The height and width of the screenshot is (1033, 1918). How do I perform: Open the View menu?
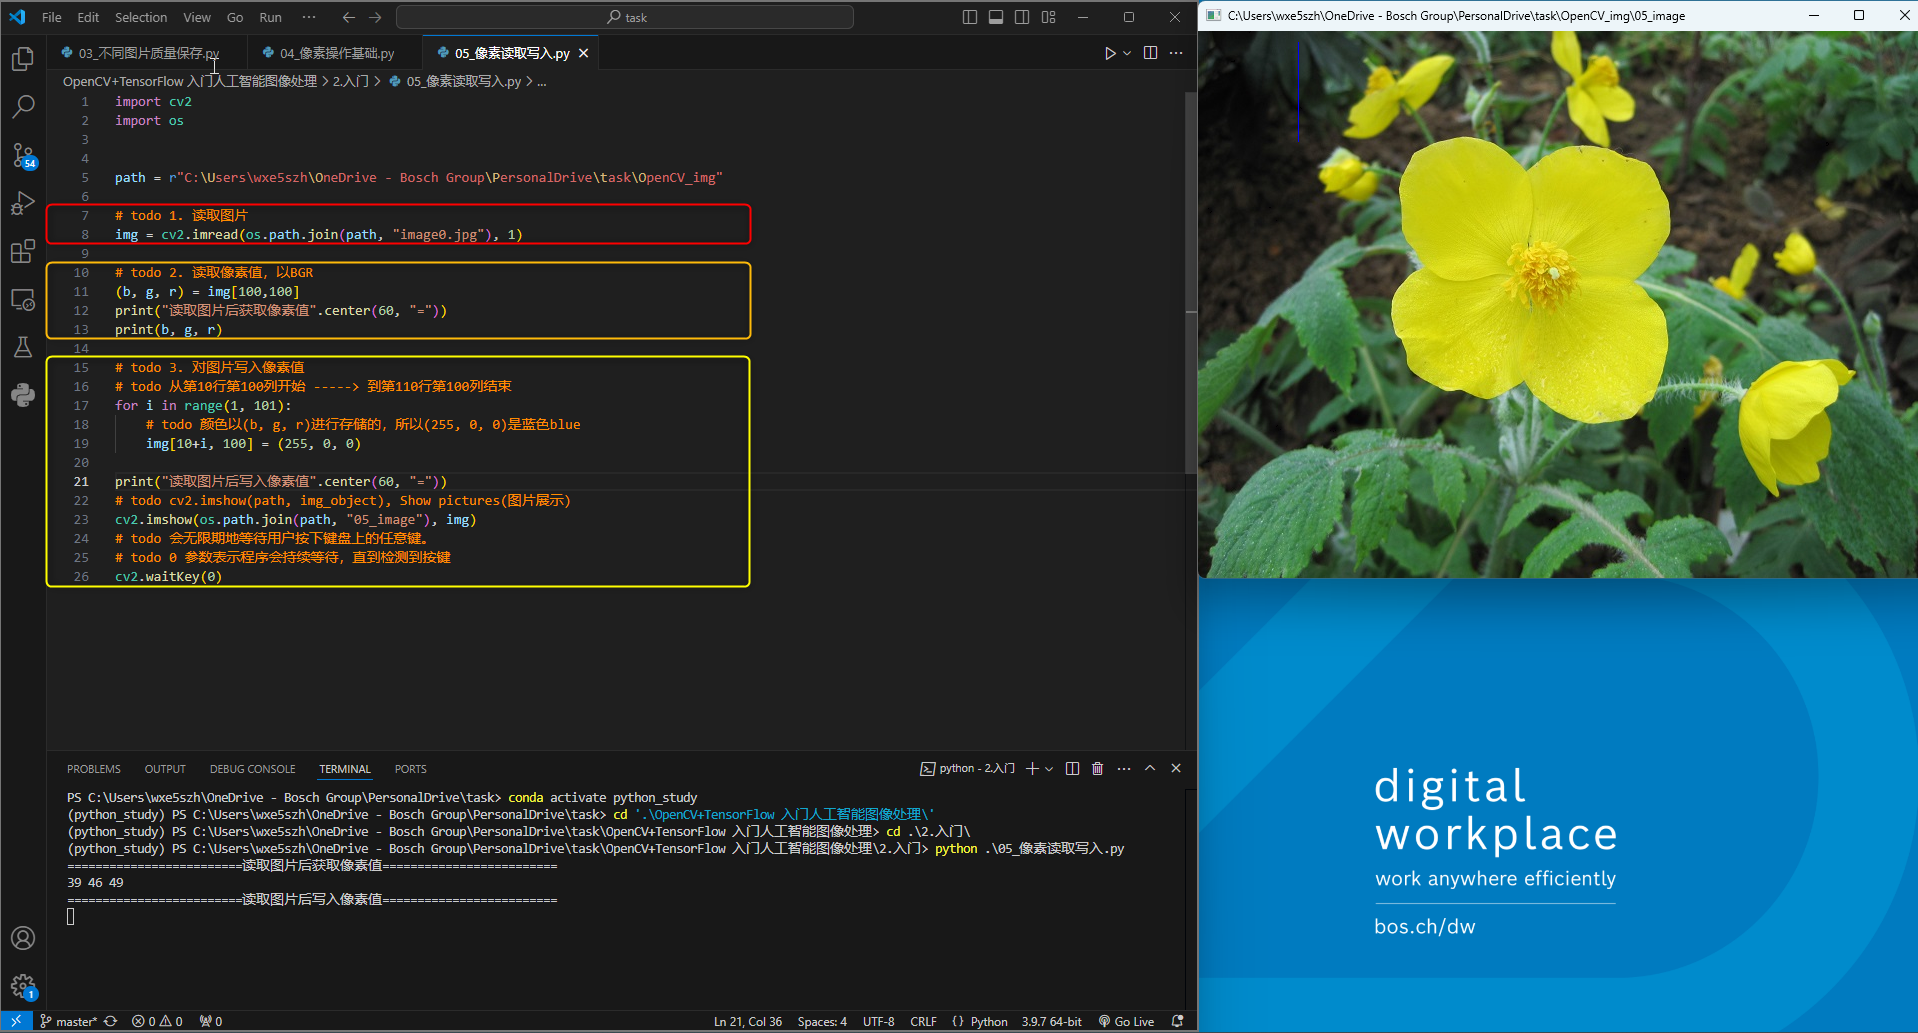197,17
